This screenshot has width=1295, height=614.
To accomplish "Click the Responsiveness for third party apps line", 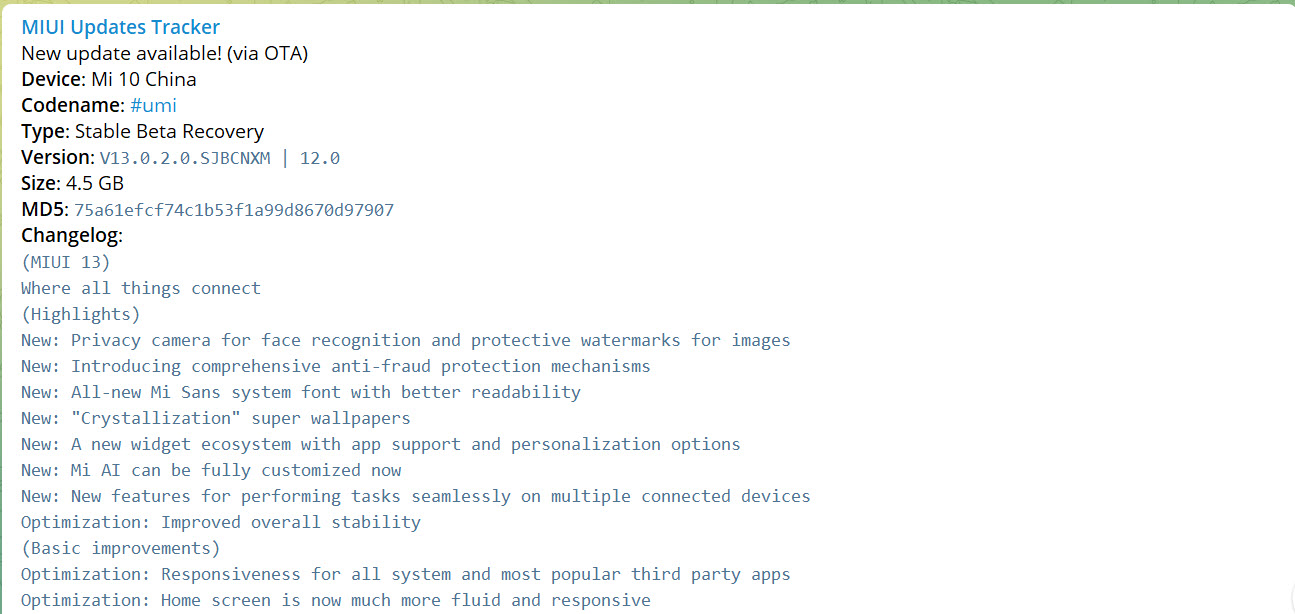I will [x=406, y=574].
